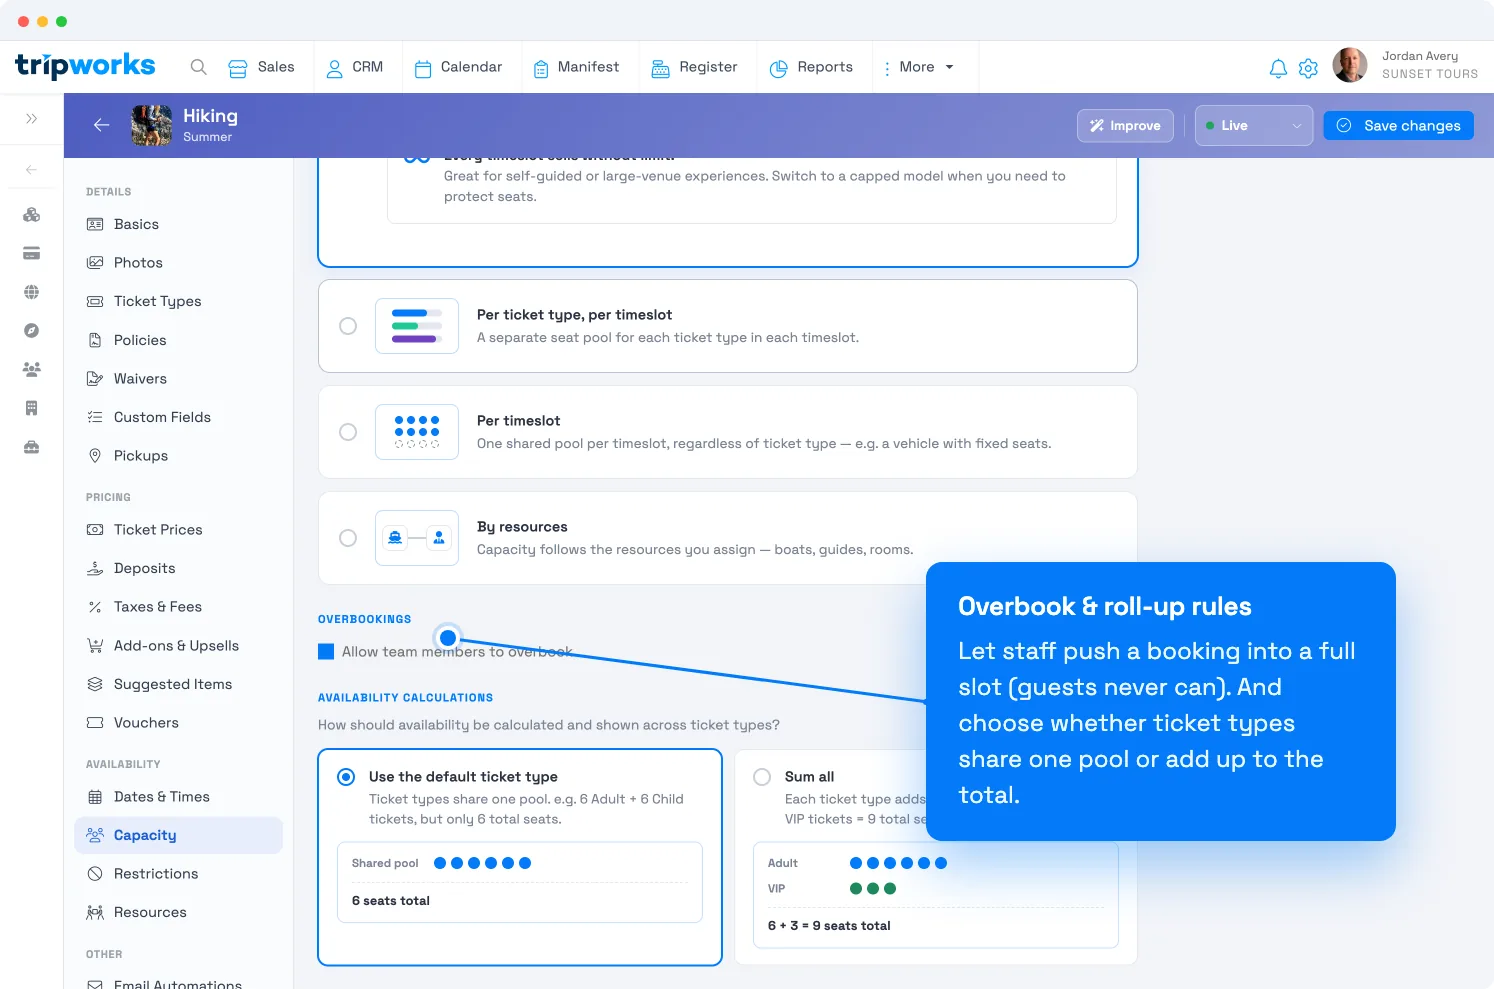Go to Basics section
Viewport: 1494px width, 989px height.
pyautogui.click(x=178, y=224)
